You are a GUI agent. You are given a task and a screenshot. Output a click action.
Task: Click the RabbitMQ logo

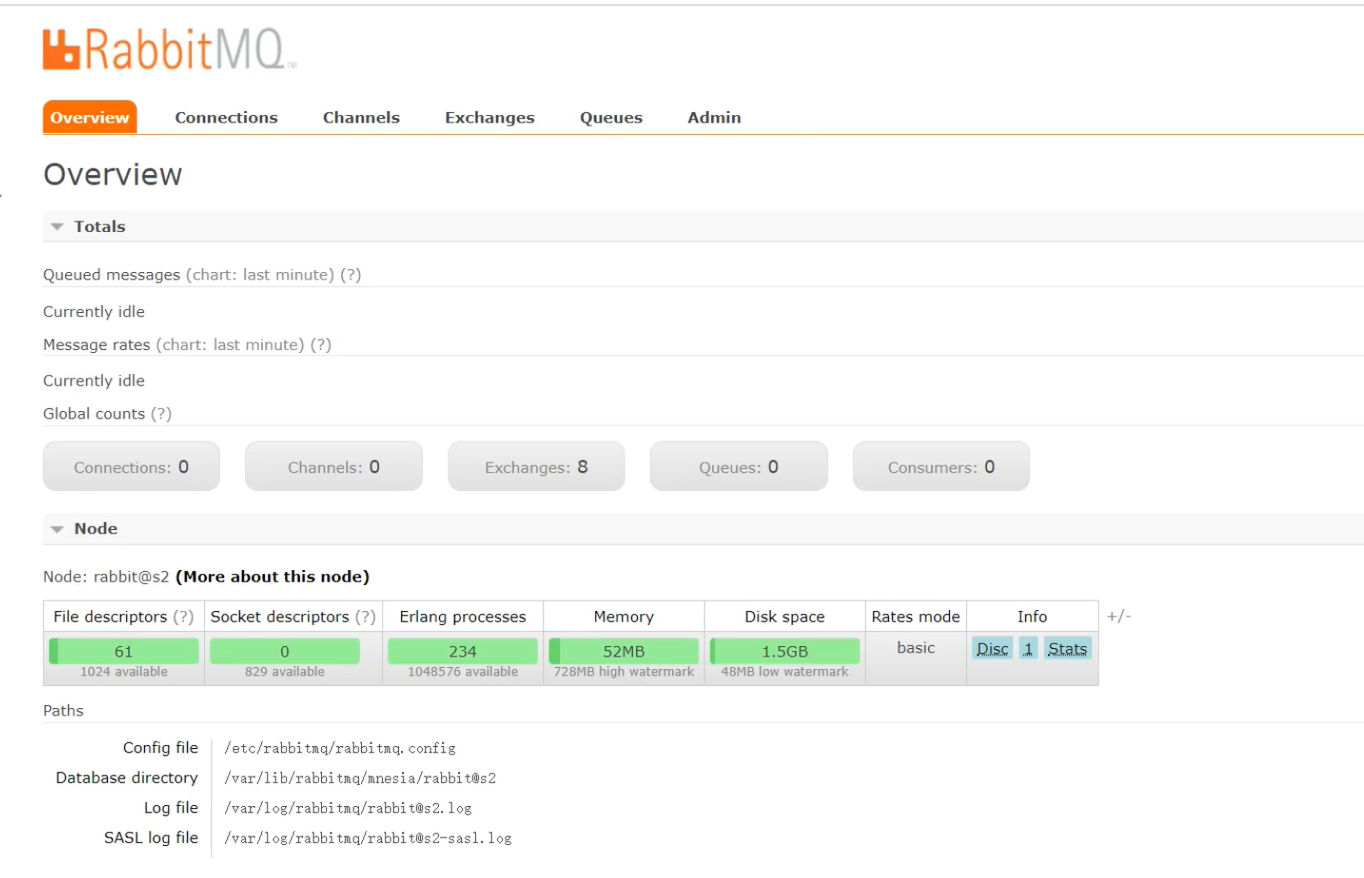169,50
